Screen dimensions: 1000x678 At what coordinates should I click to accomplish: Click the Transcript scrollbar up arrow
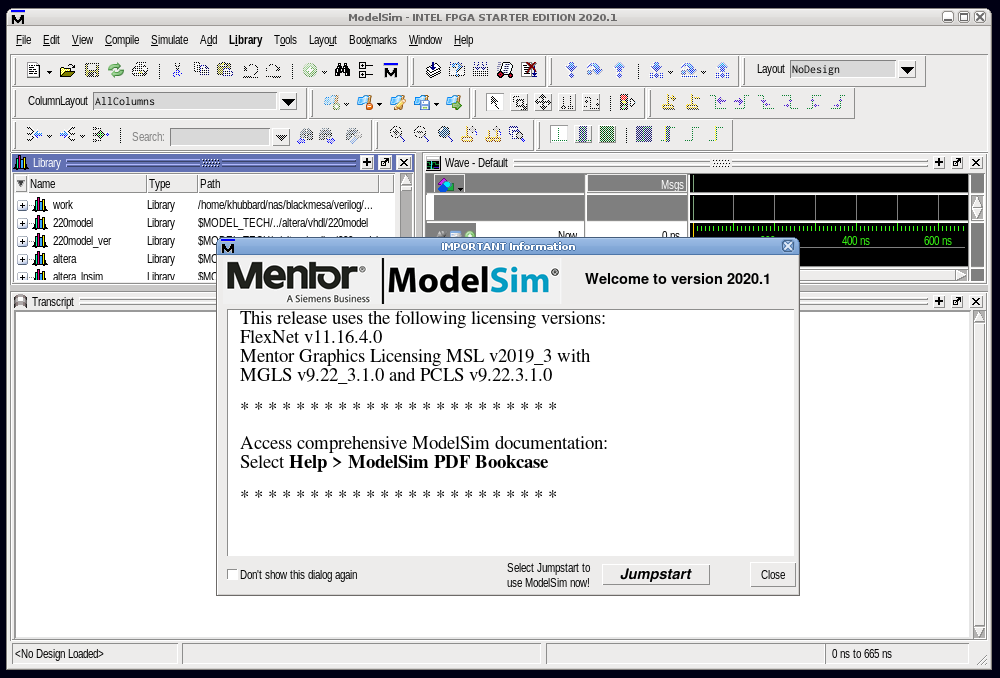979,318
